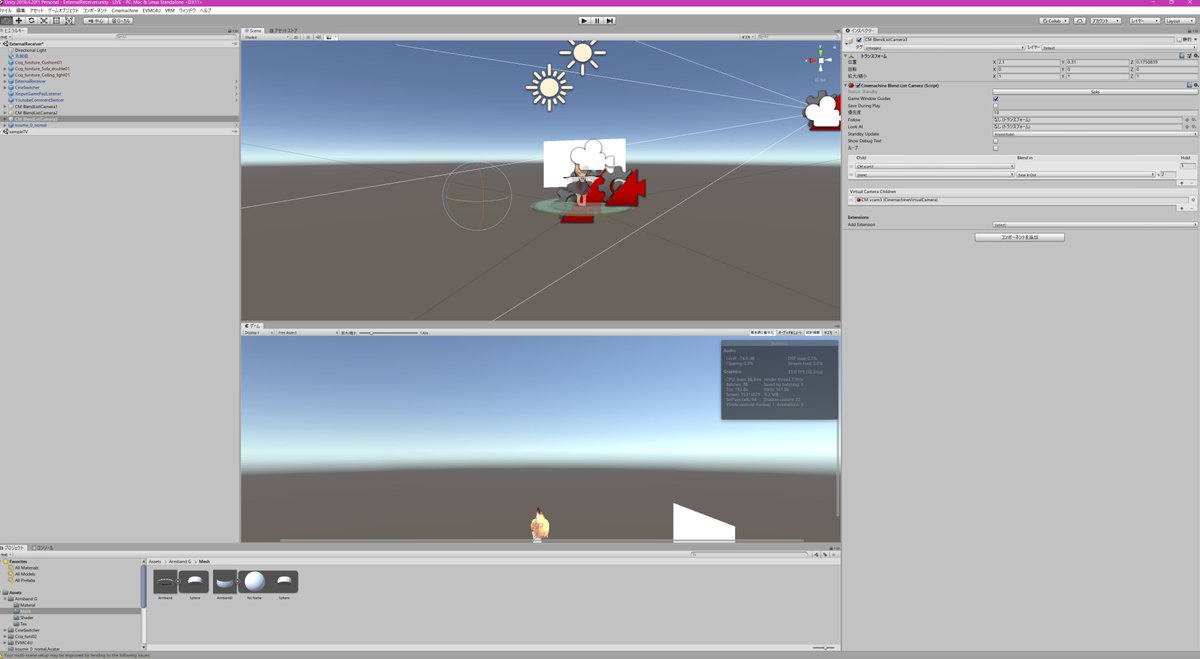
Task: Click the All Materials favorite search
Action: pyautogui.click(x=27, y=568)
